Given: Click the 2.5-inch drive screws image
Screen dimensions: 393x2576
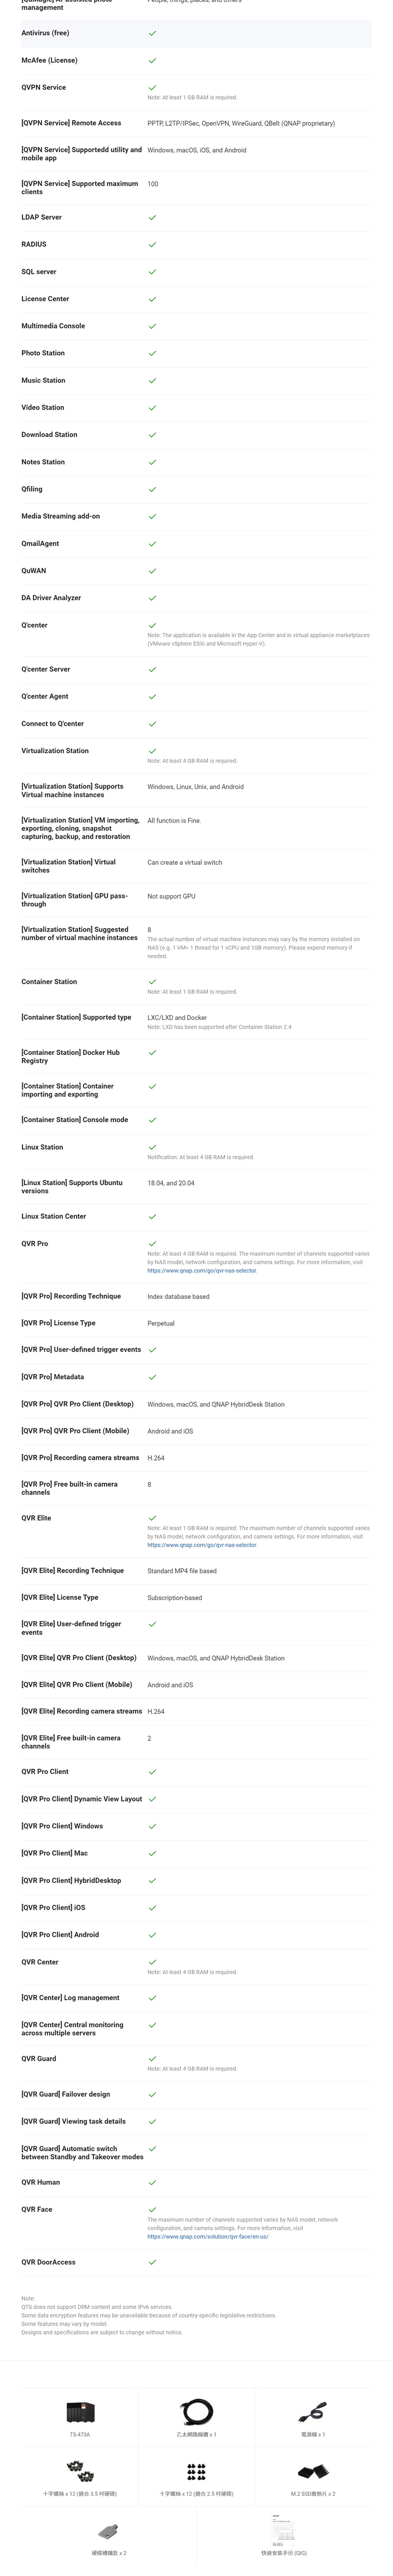Looking at the screenshot, I should (x=196, y=2472).
